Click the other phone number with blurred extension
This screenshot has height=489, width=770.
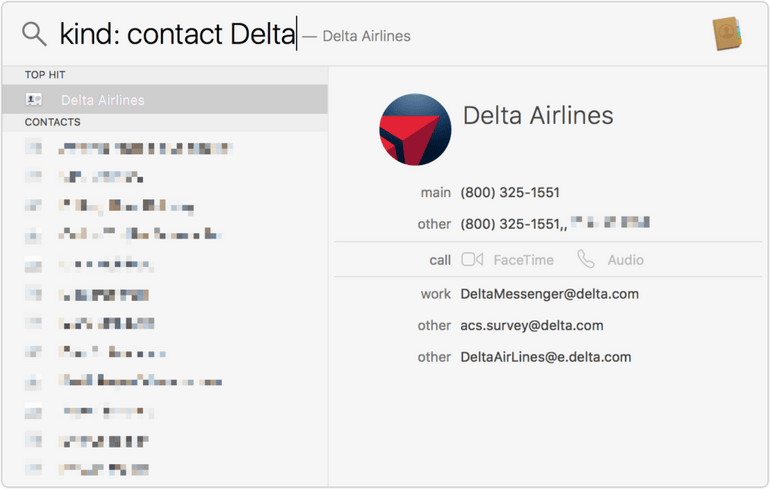554,224
